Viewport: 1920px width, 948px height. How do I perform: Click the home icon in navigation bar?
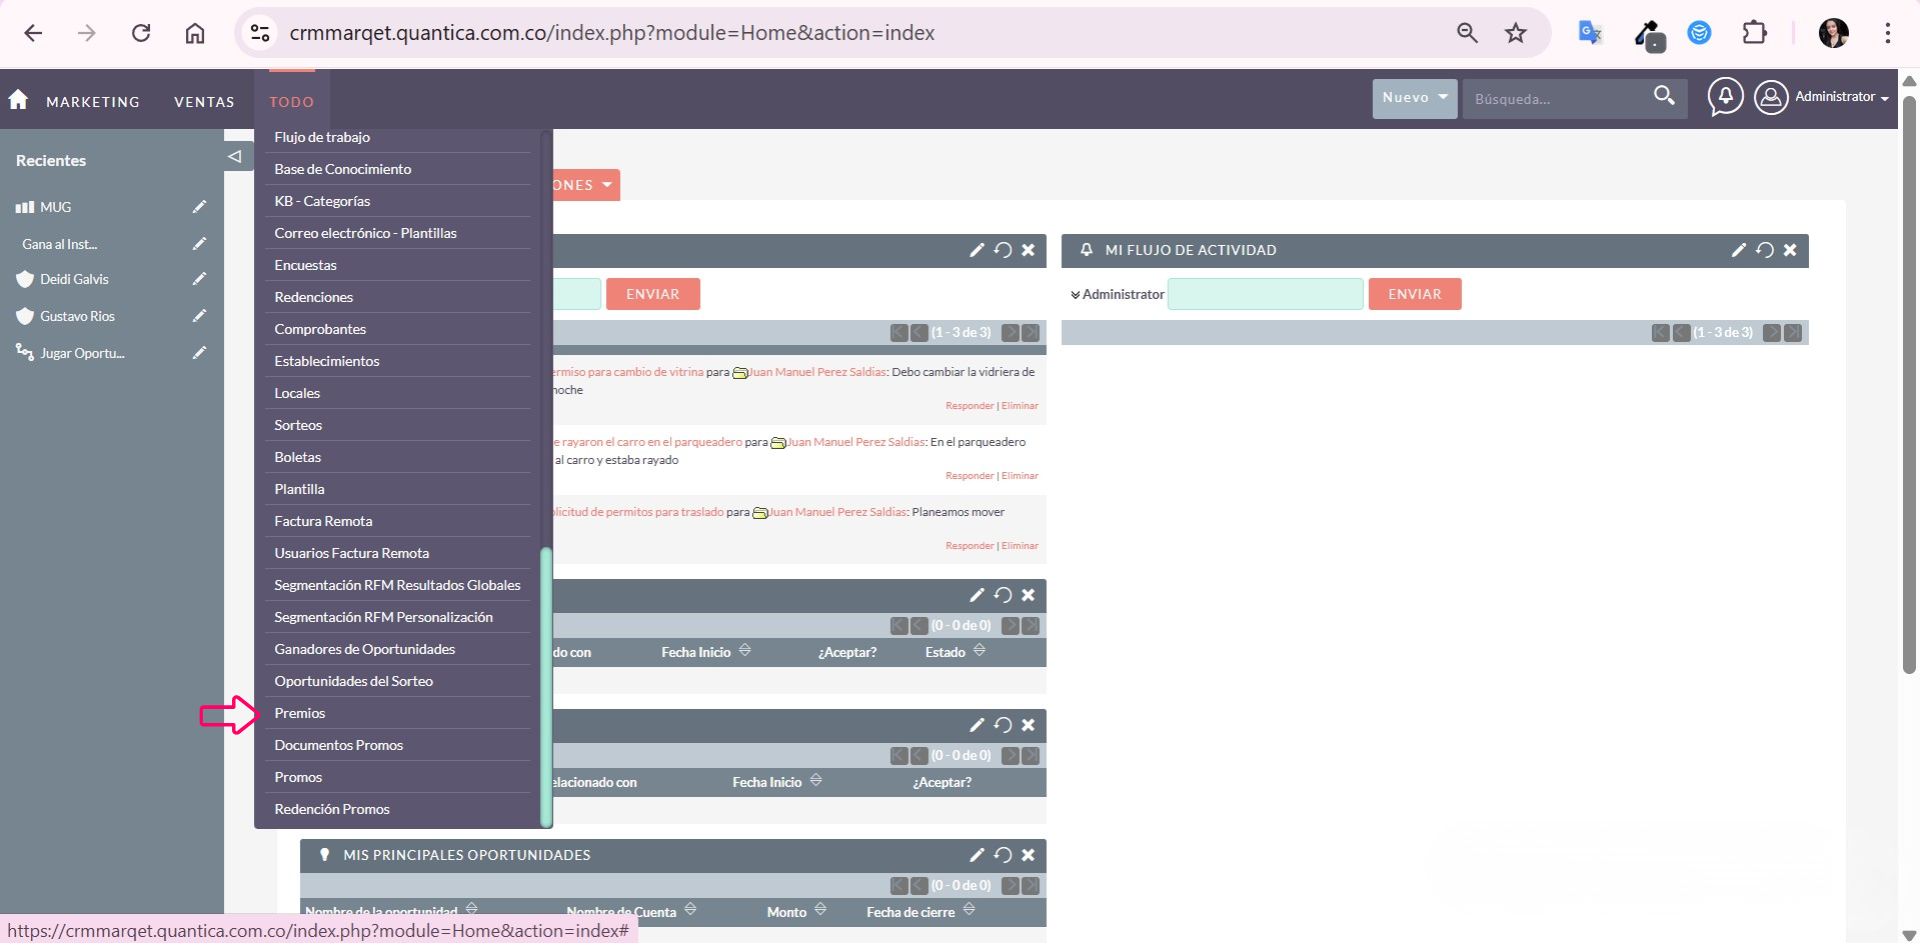[18, 100]
